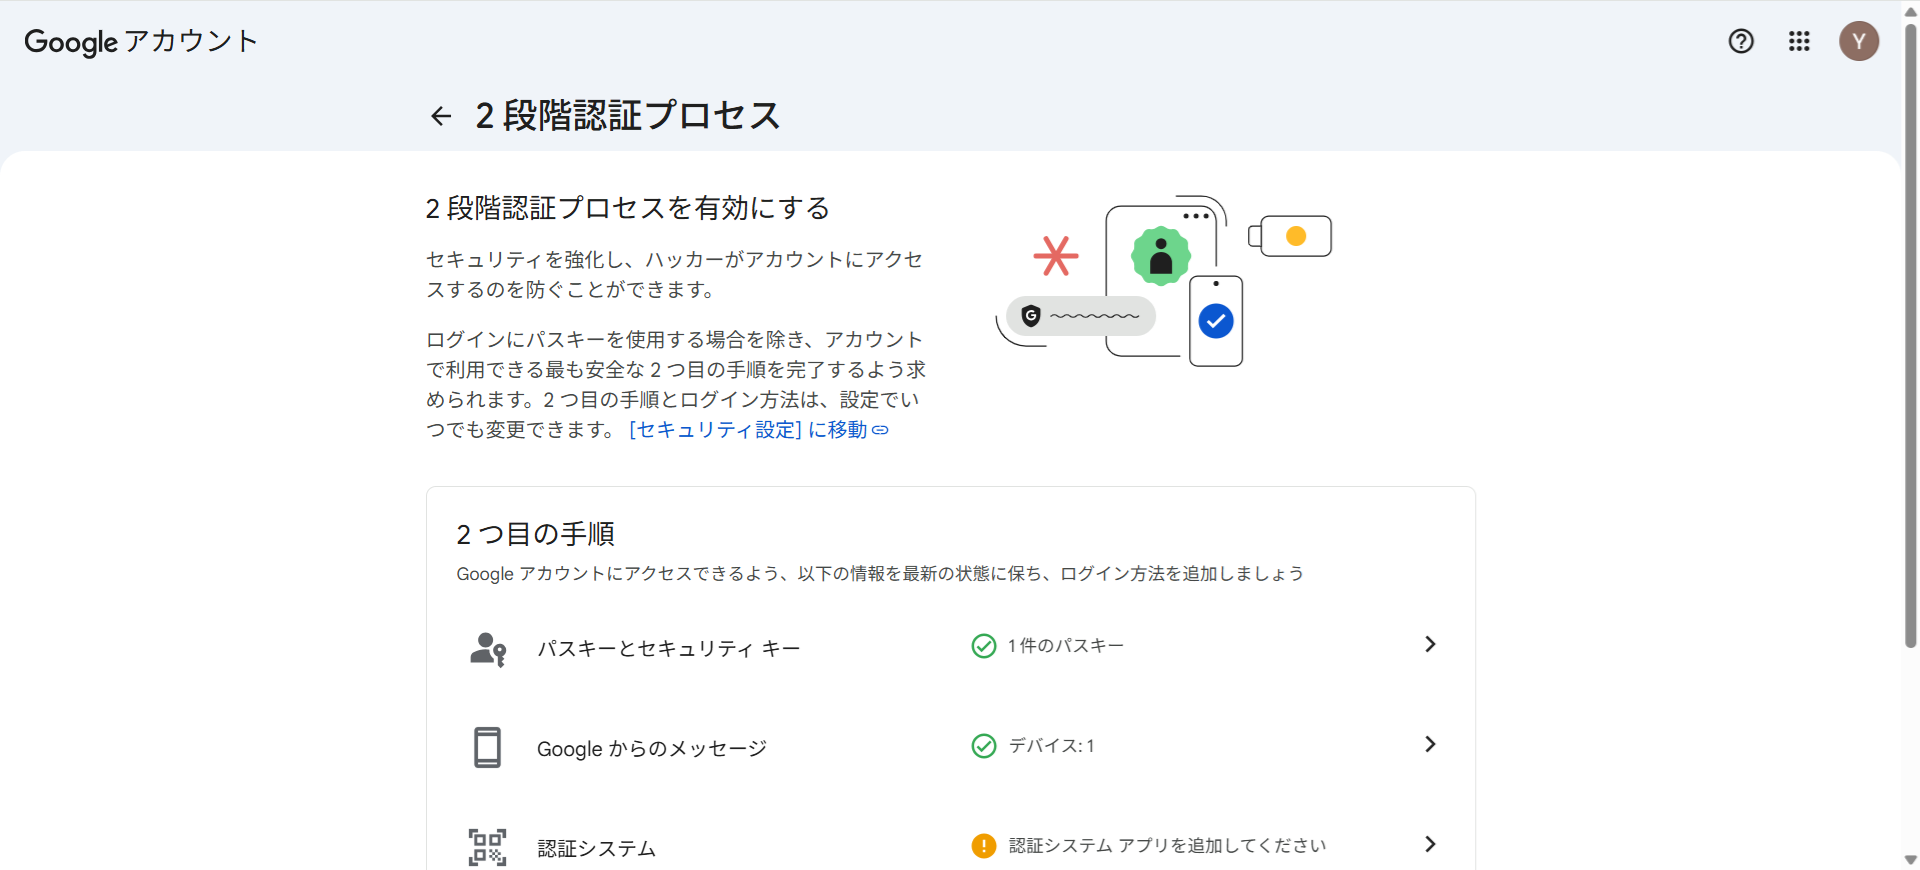Viewport: 1920px width, 870px height.
Task: Open the Y account profile avatar
Action: tap(1858, 41)
